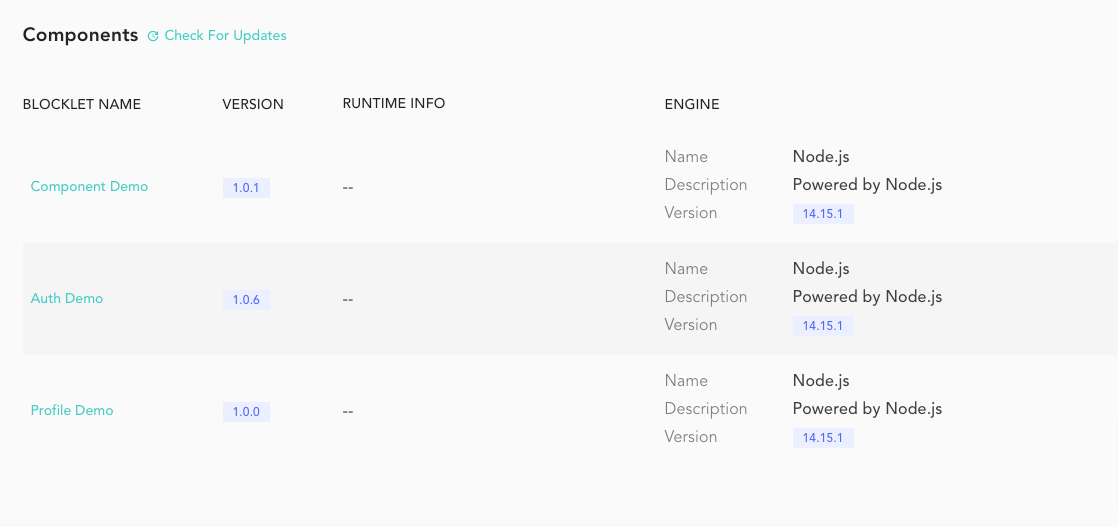Click Auth Demo's runtime info placeholder
This screenshot has width=1118, height=527.
coord(348,300)
